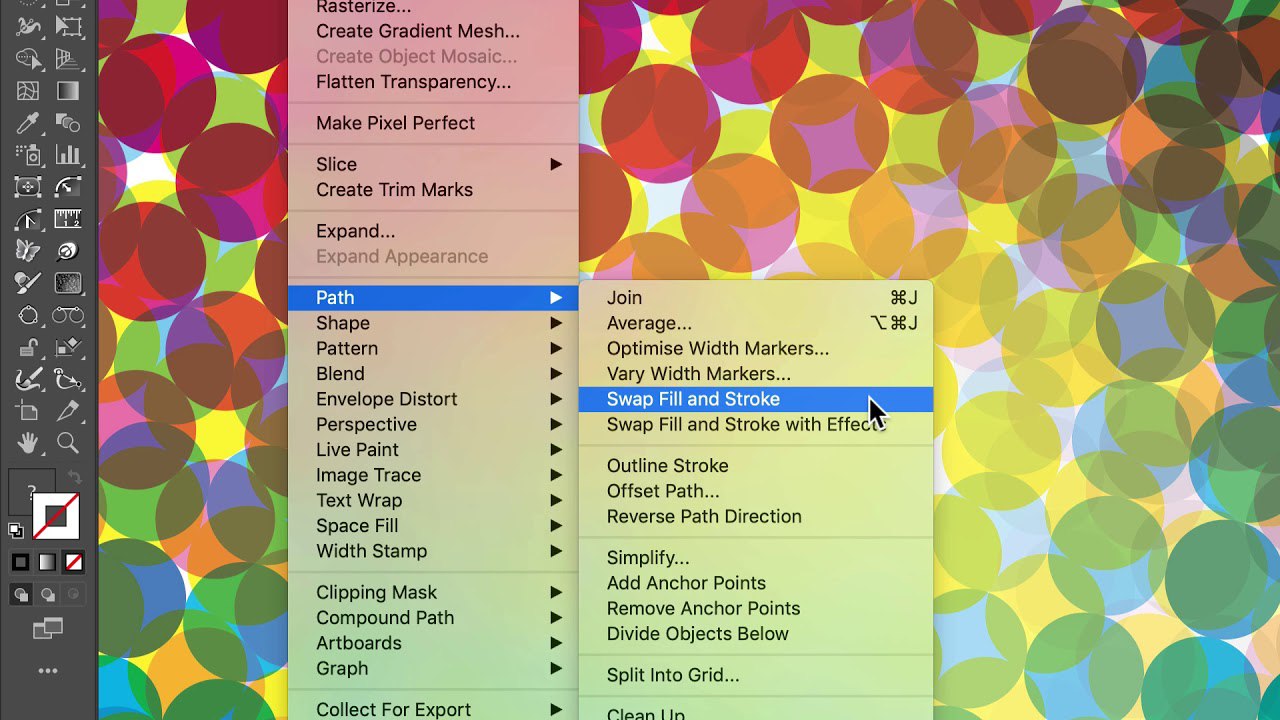Expand the Envelope Distort submenu arrow
1280x720 pixels.
pos(556,399)
